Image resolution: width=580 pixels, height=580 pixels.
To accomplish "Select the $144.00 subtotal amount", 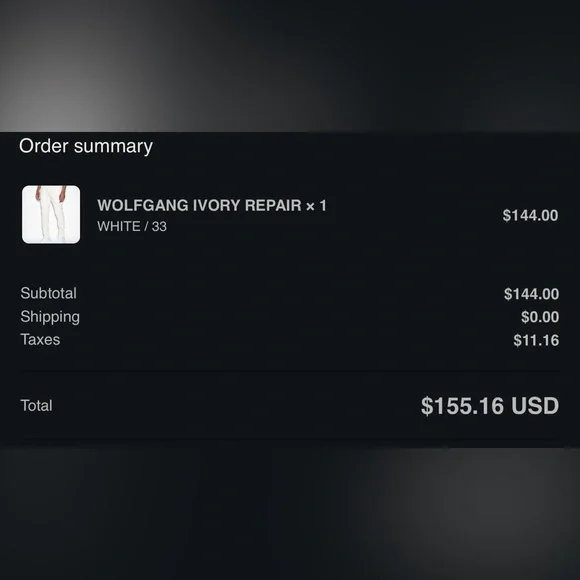I will click(x=531, y=294).
